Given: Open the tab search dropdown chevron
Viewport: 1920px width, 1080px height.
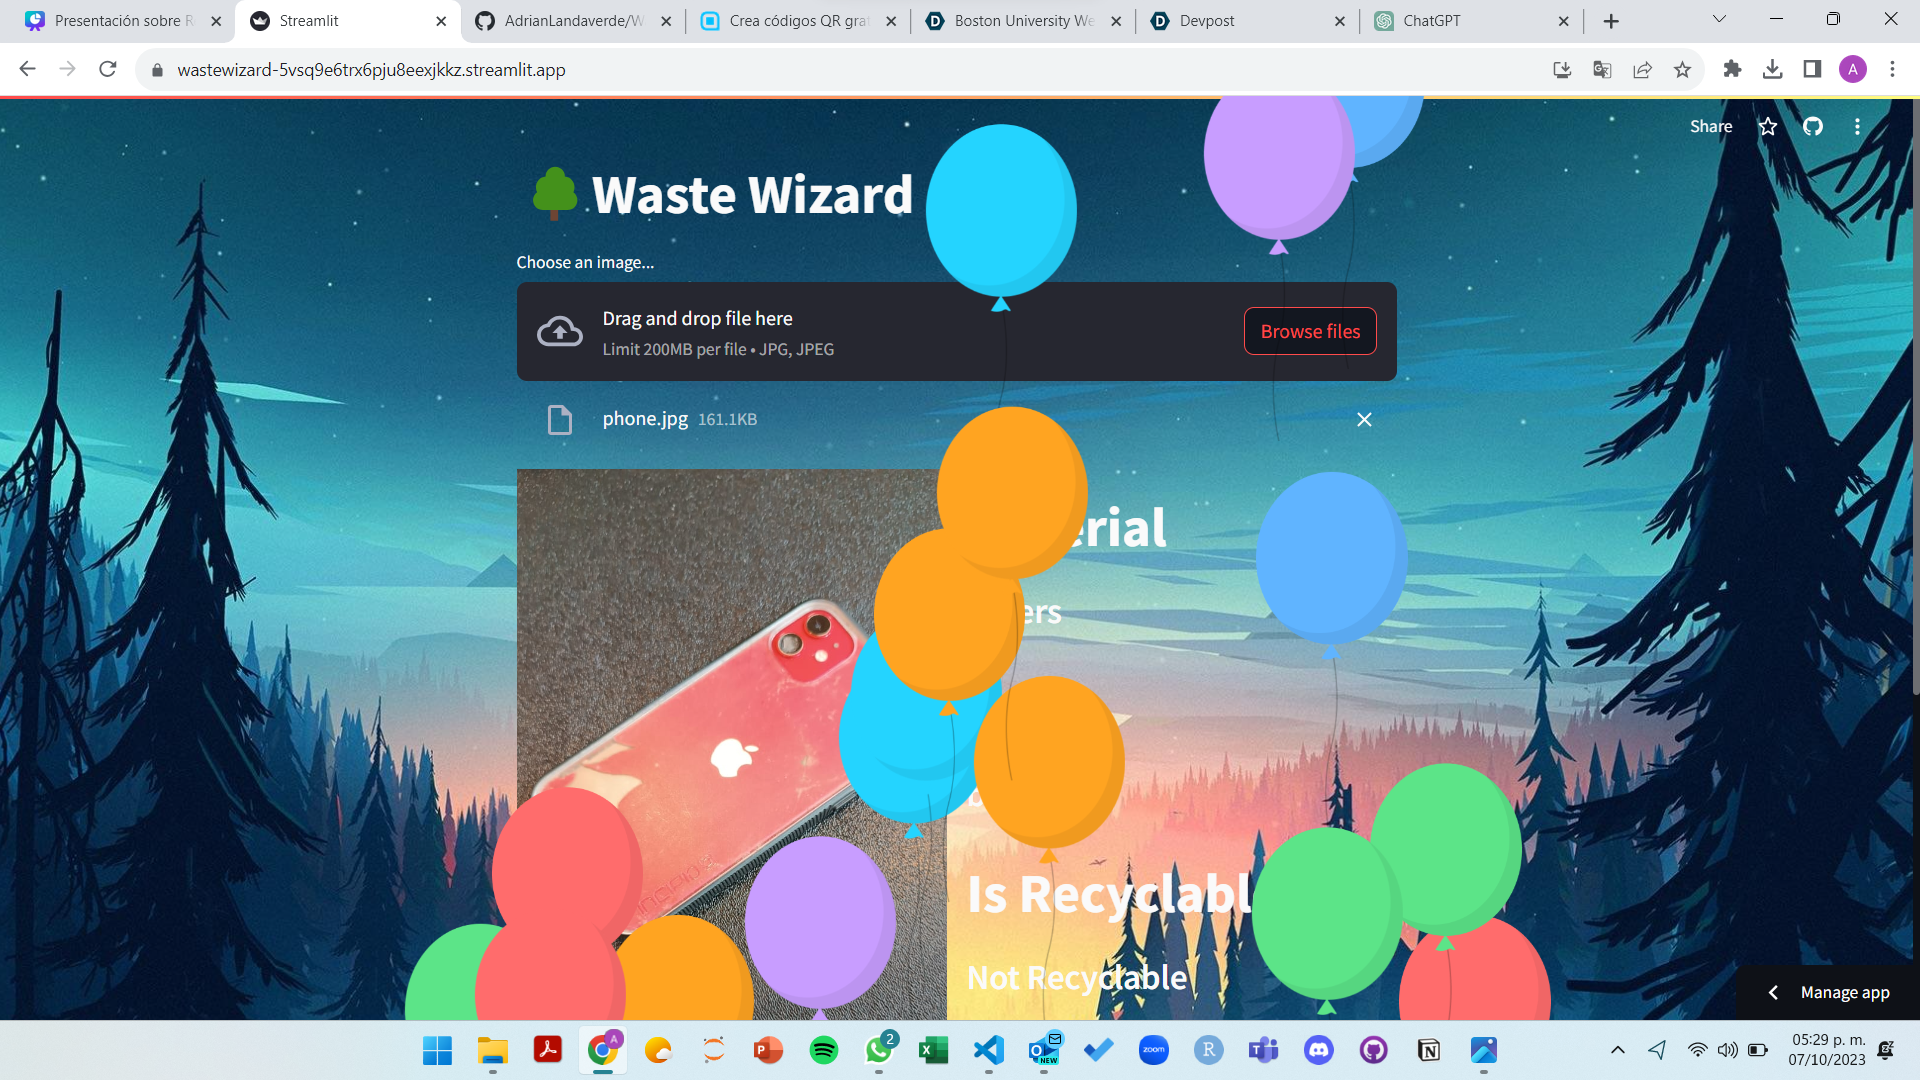Looking at the screenshot, I should 1719,19.
